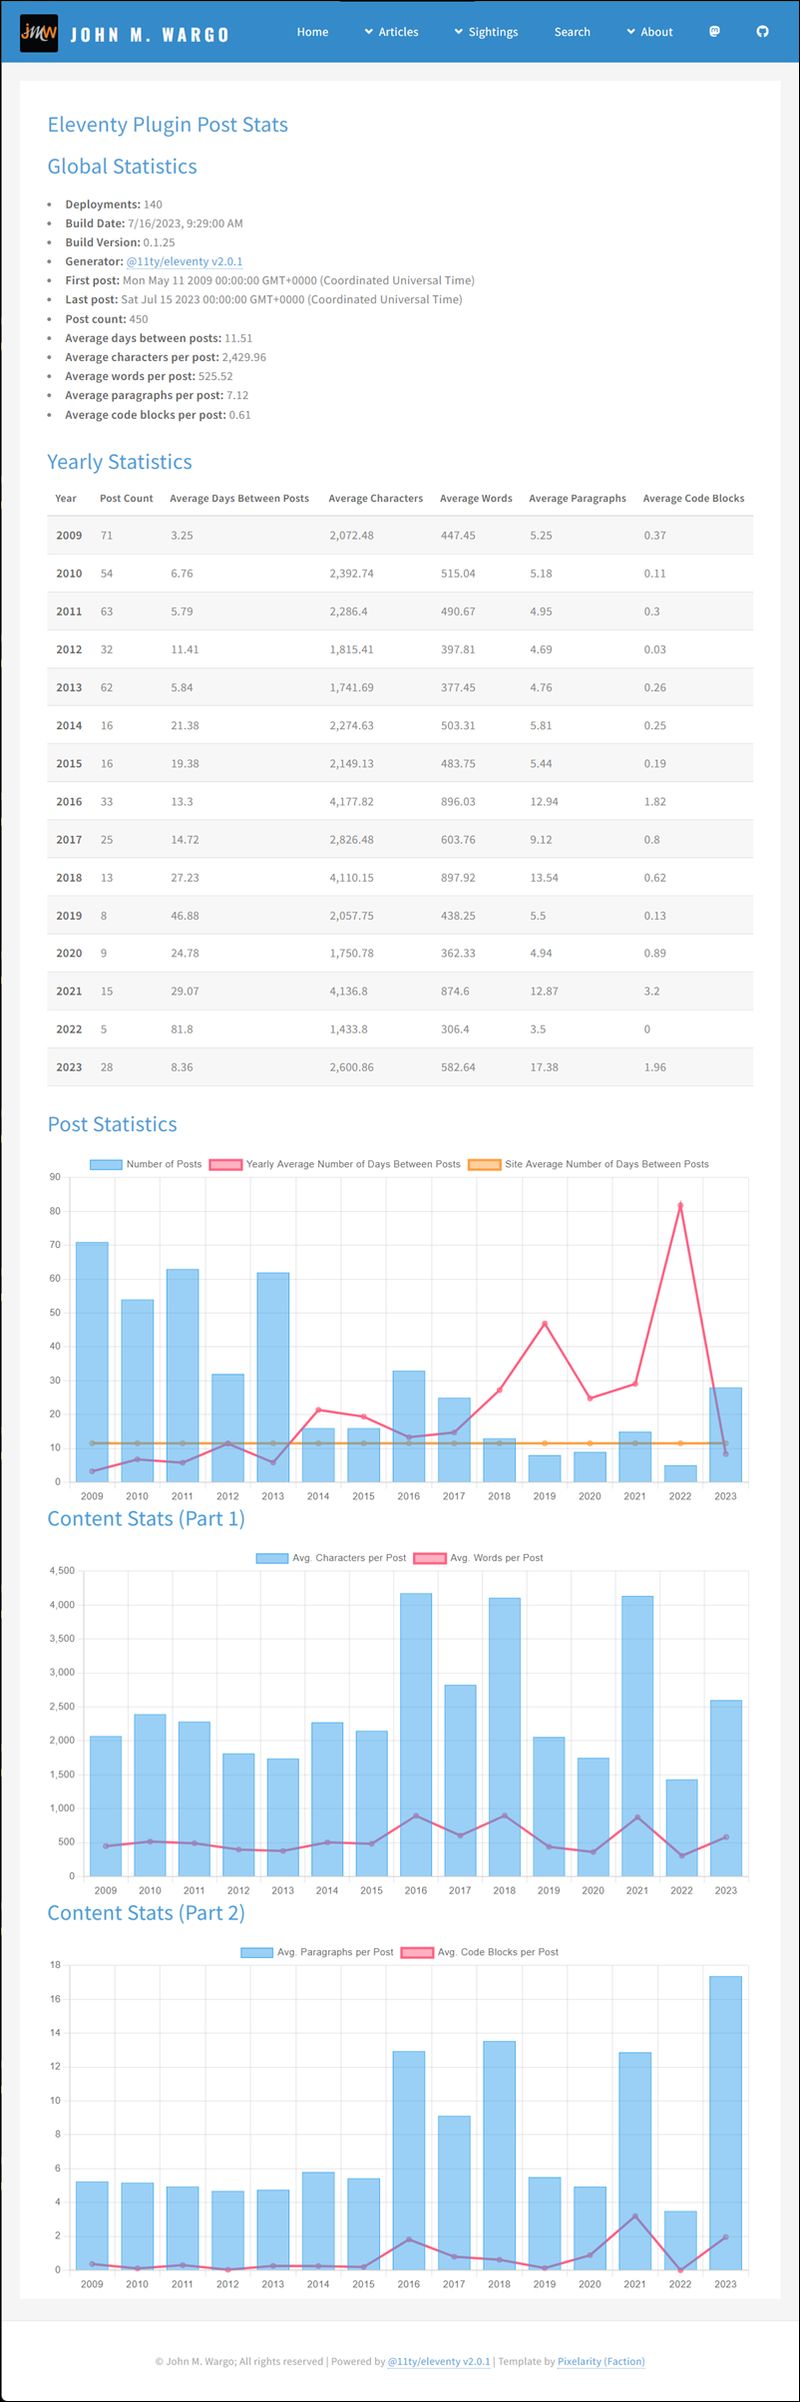The height and width of the screenshot is (2402, 800).
Task: Click the 2016 bar in Content Stats Part 1
Action: 416,1735
